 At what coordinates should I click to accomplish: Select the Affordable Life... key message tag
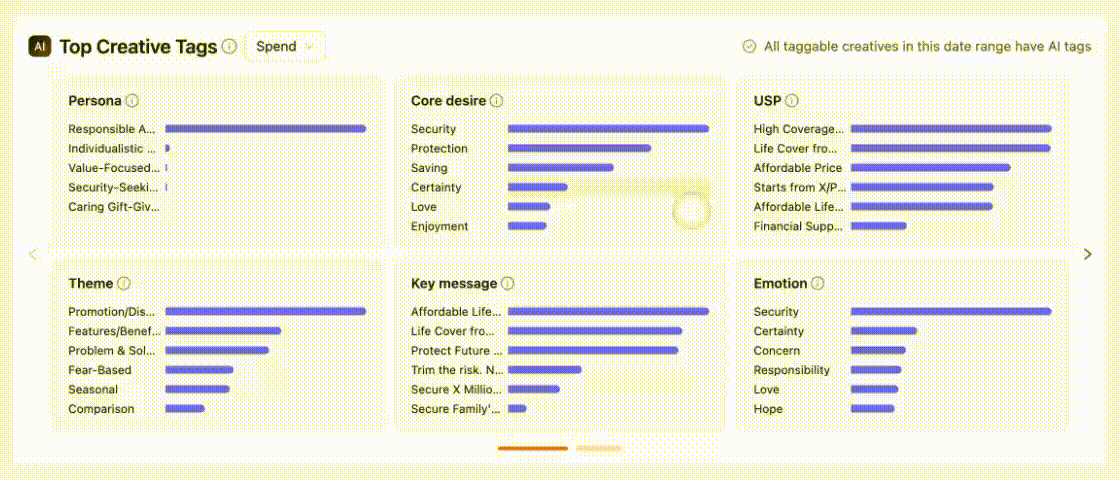[x=456, y=312]
